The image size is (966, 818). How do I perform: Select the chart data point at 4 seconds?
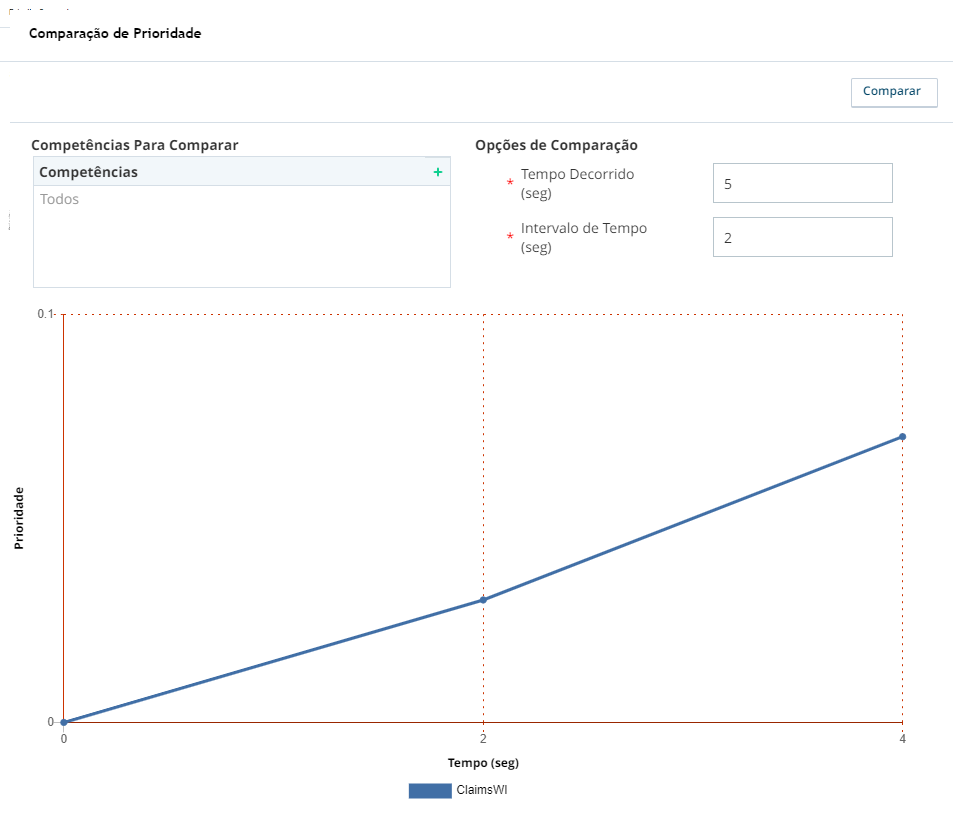[x=902, y=437]
